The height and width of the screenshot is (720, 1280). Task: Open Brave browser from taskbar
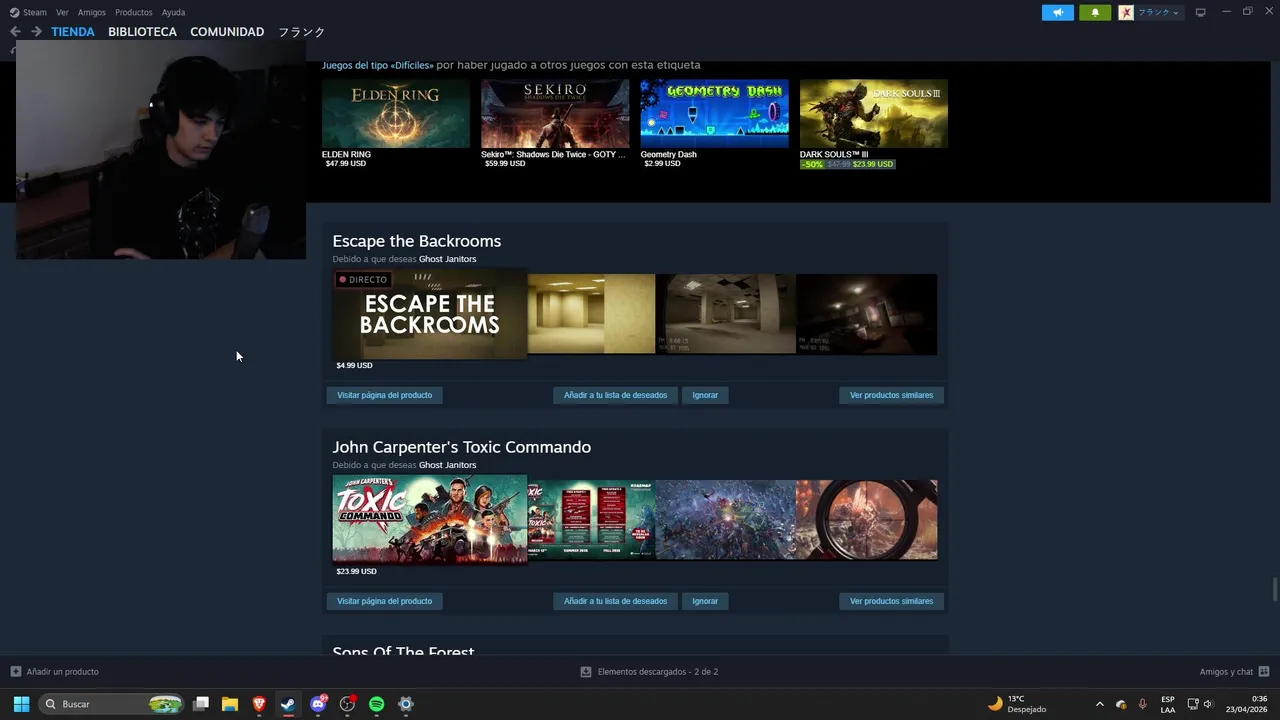(x=259, y=704)
